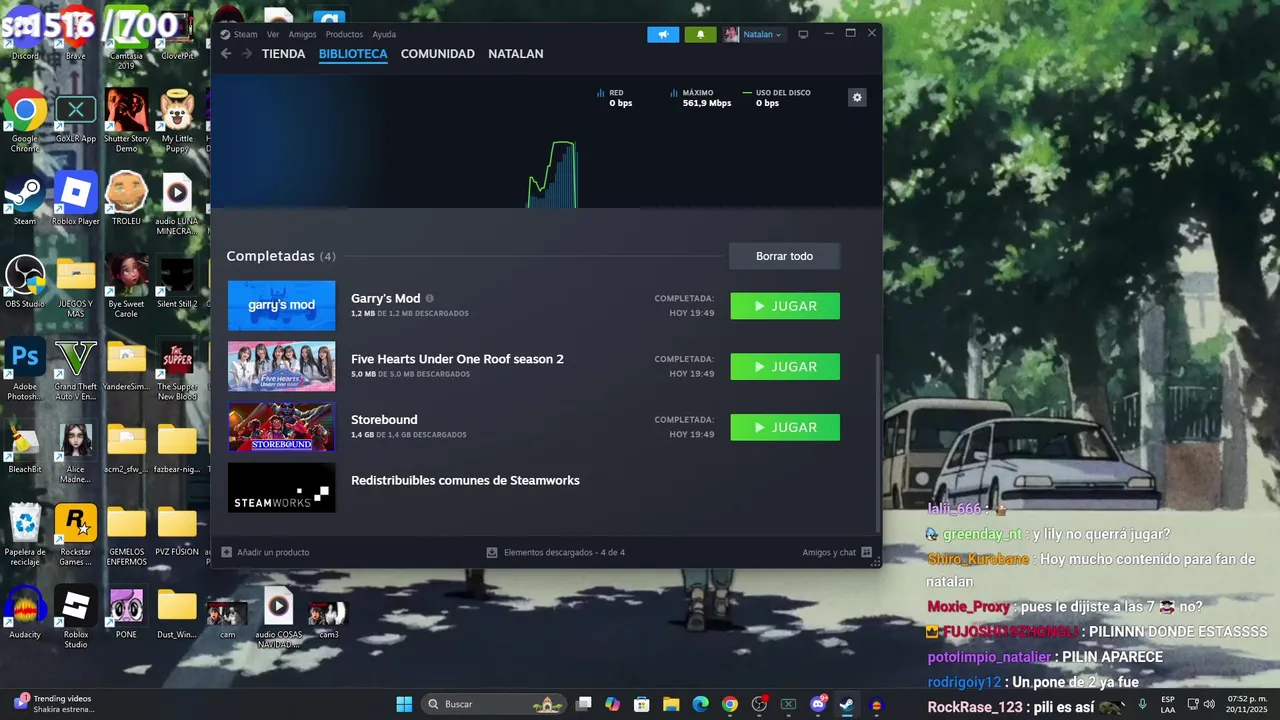Open Silent Still 2 desktop shortcut
This screenshot has height=720, width=1280.
(x=177, y=282)
